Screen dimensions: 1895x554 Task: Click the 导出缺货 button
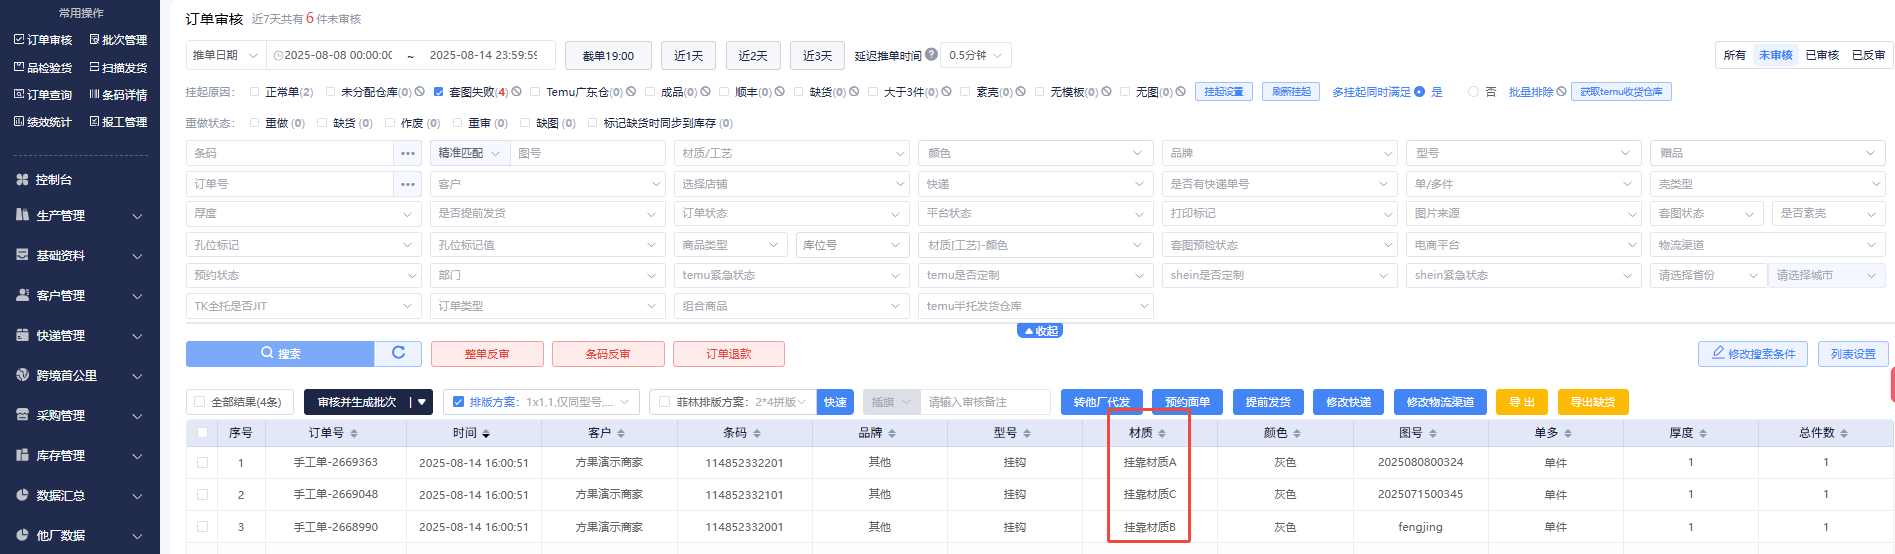(1592, 402)
